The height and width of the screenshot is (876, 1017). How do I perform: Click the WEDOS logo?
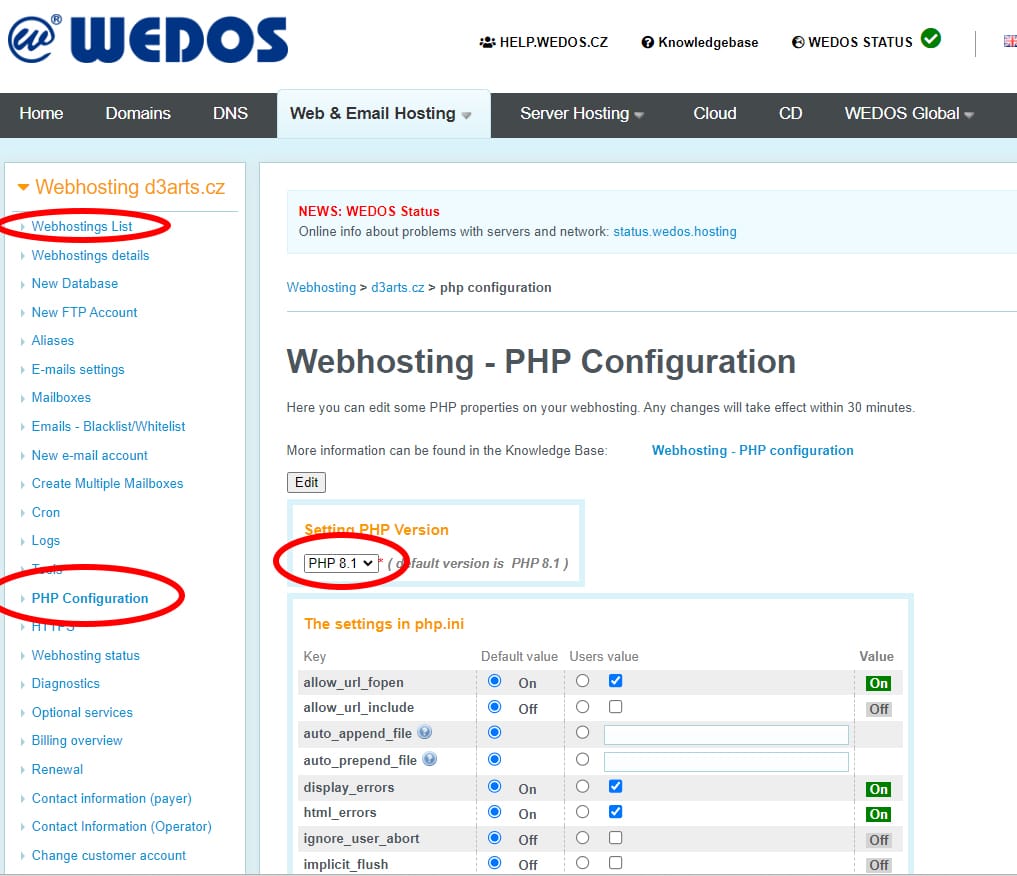[148, 39]
